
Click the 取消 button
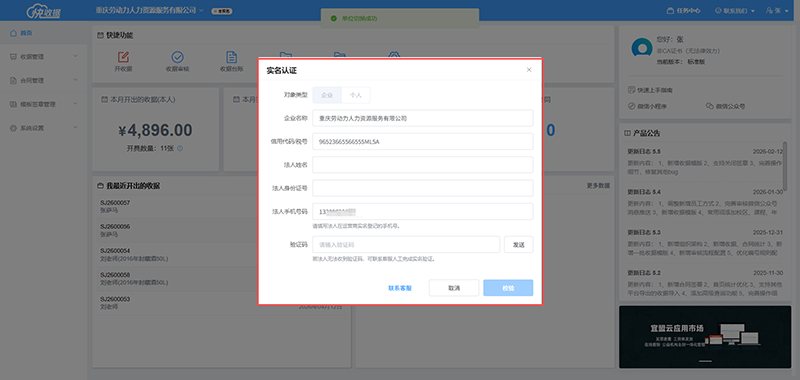pos(454,288)
